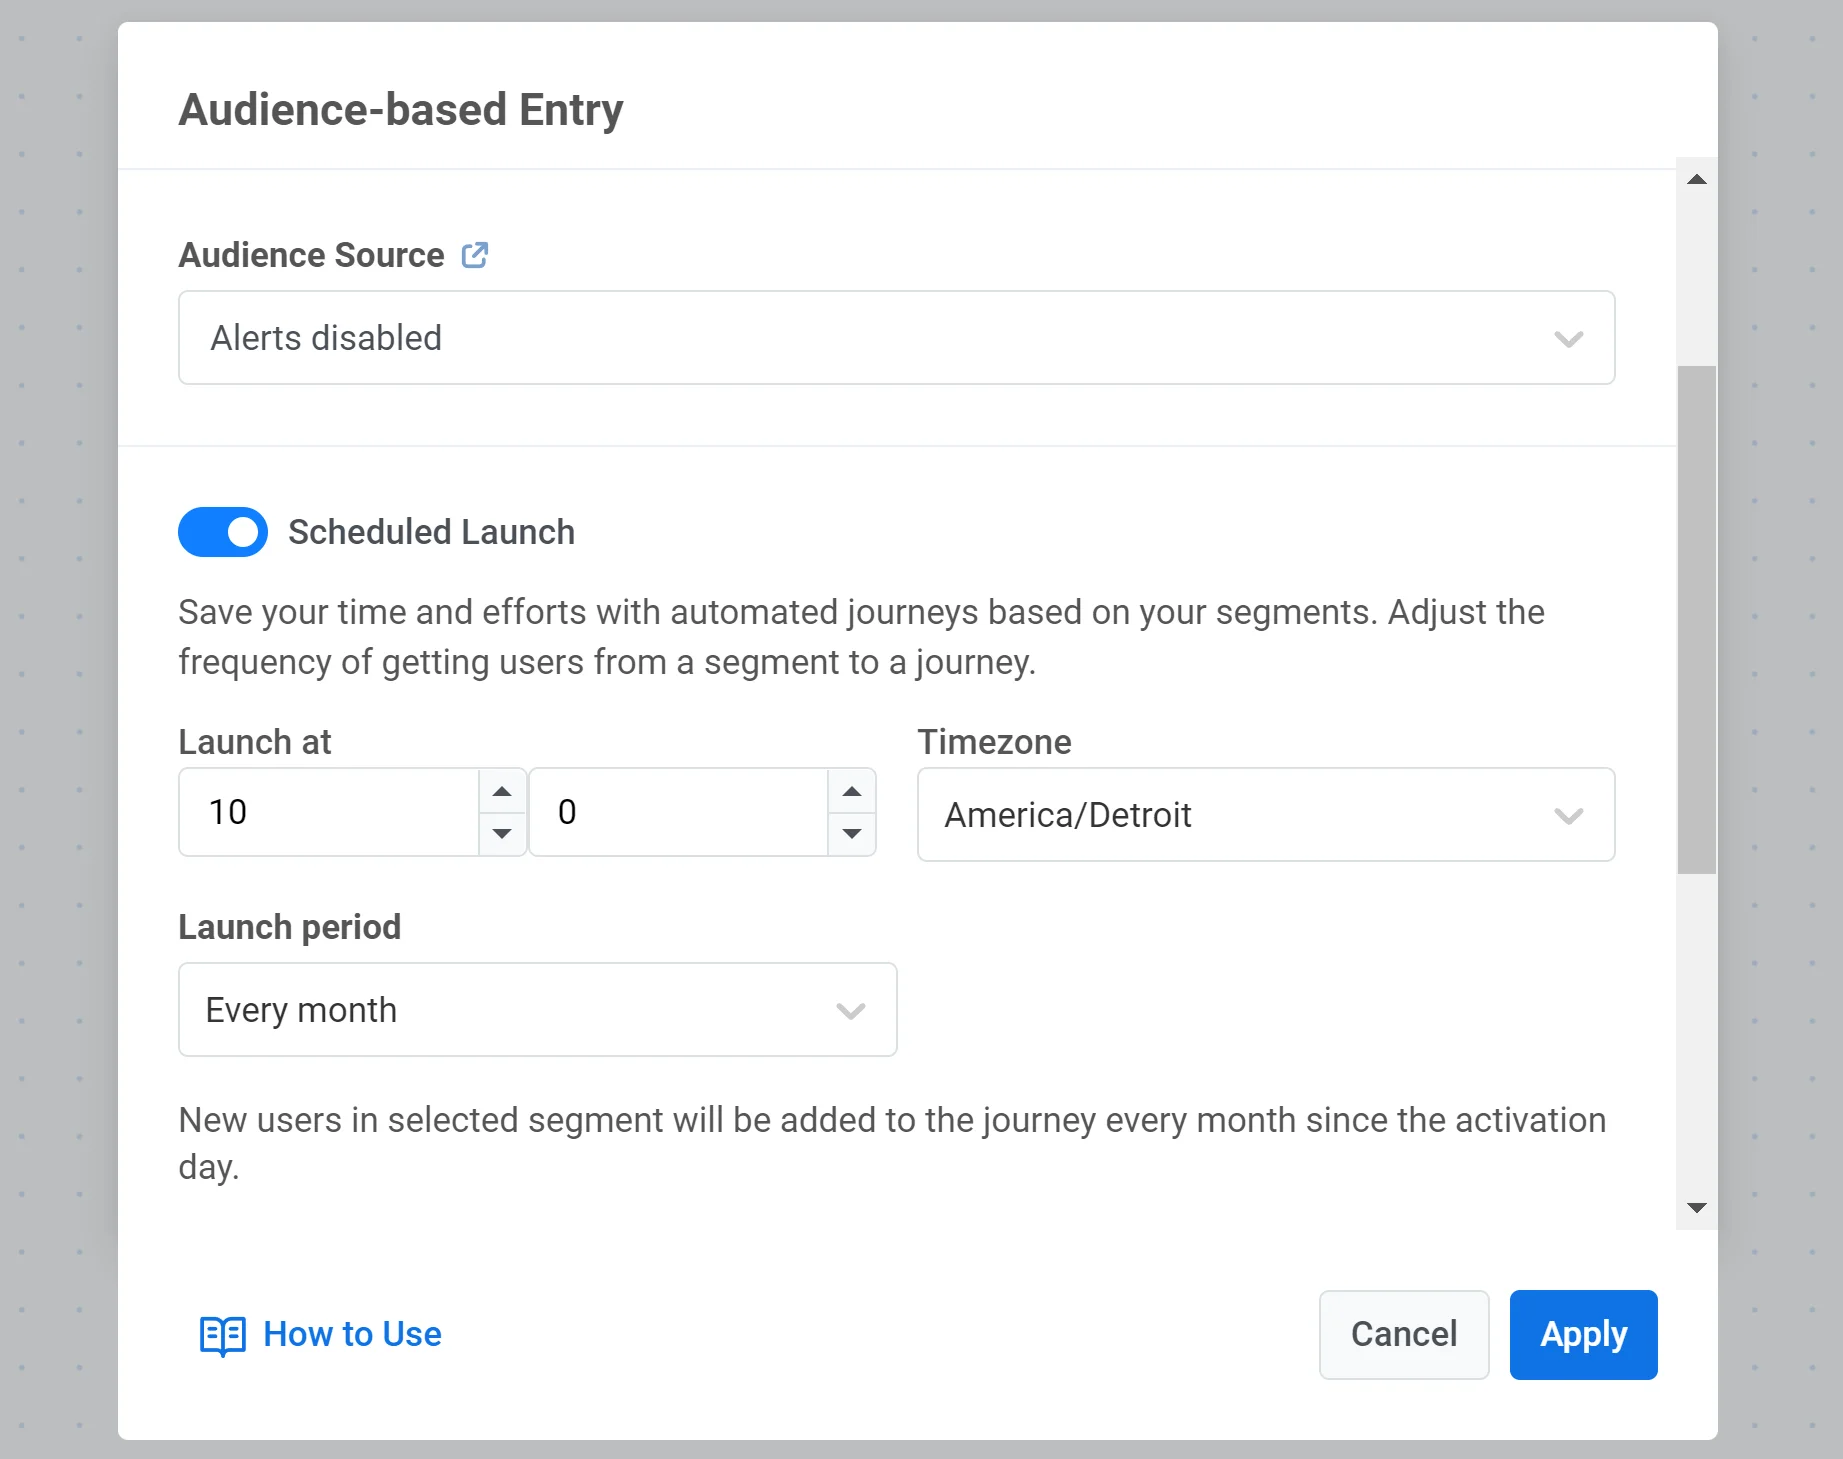
Task: Expand the Audience Source chevron arrow
Action: click(1568, 339)
